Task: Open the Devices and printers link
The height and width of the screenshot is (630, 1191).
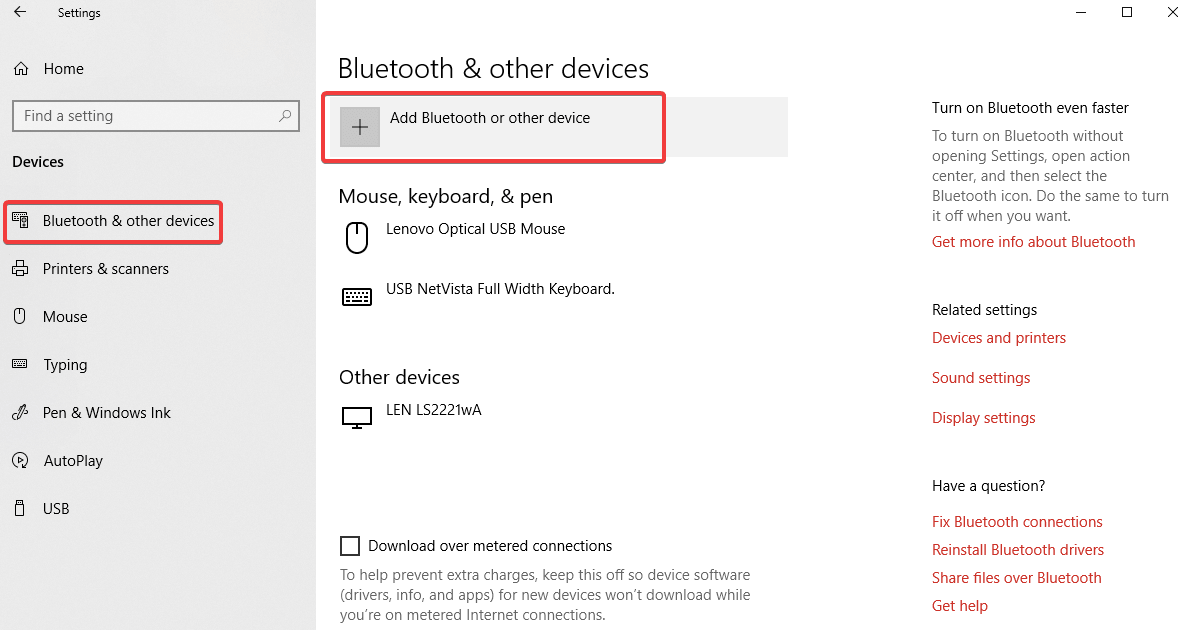Action: click(x=999, y=337)
